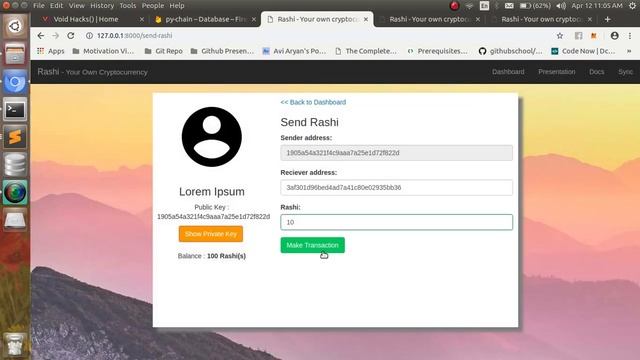
Task: Open the Edit menu
Action: [x=56, y=6]
